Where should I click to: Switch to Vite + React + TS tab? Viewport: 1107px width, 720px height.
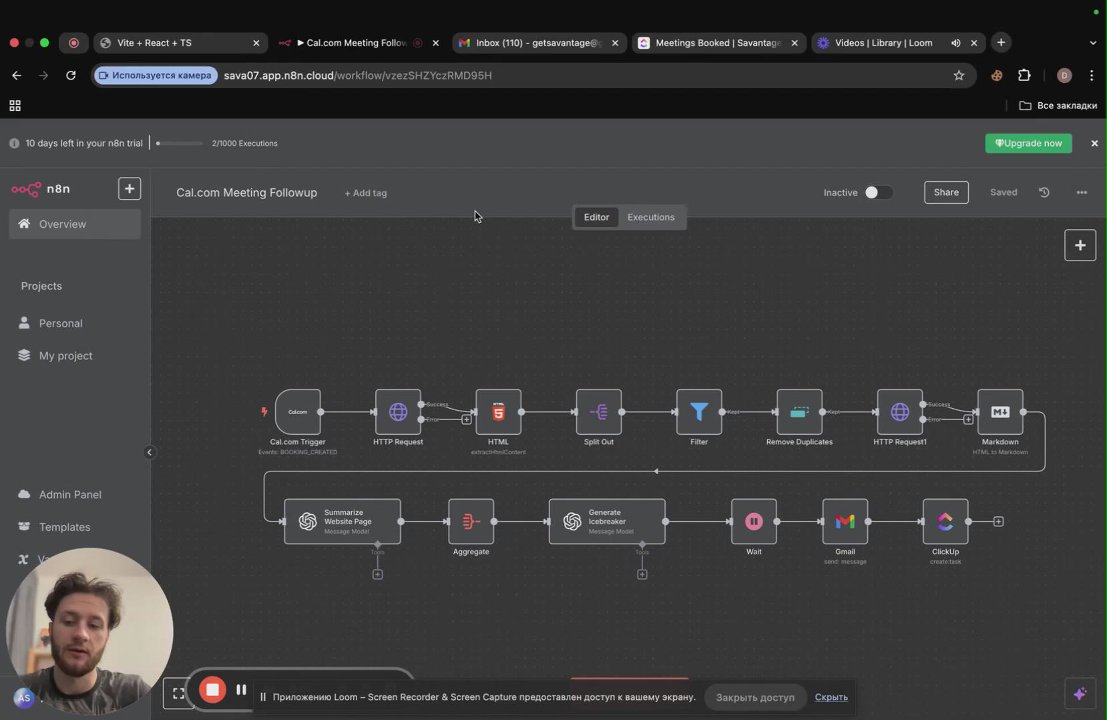pos(181,43)
